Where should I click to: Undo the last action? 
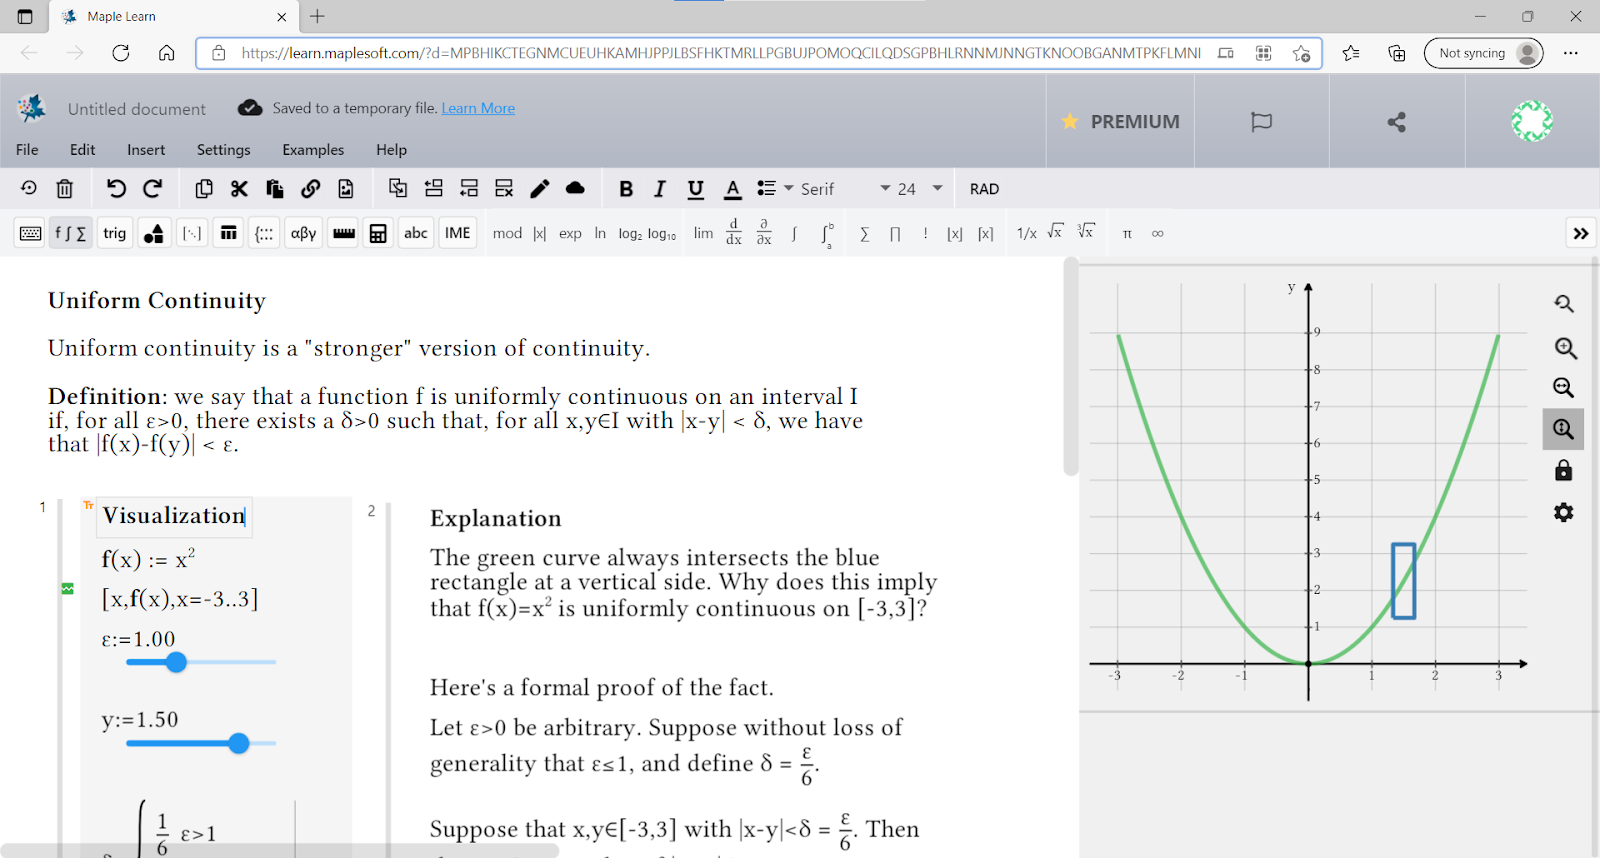116,188
